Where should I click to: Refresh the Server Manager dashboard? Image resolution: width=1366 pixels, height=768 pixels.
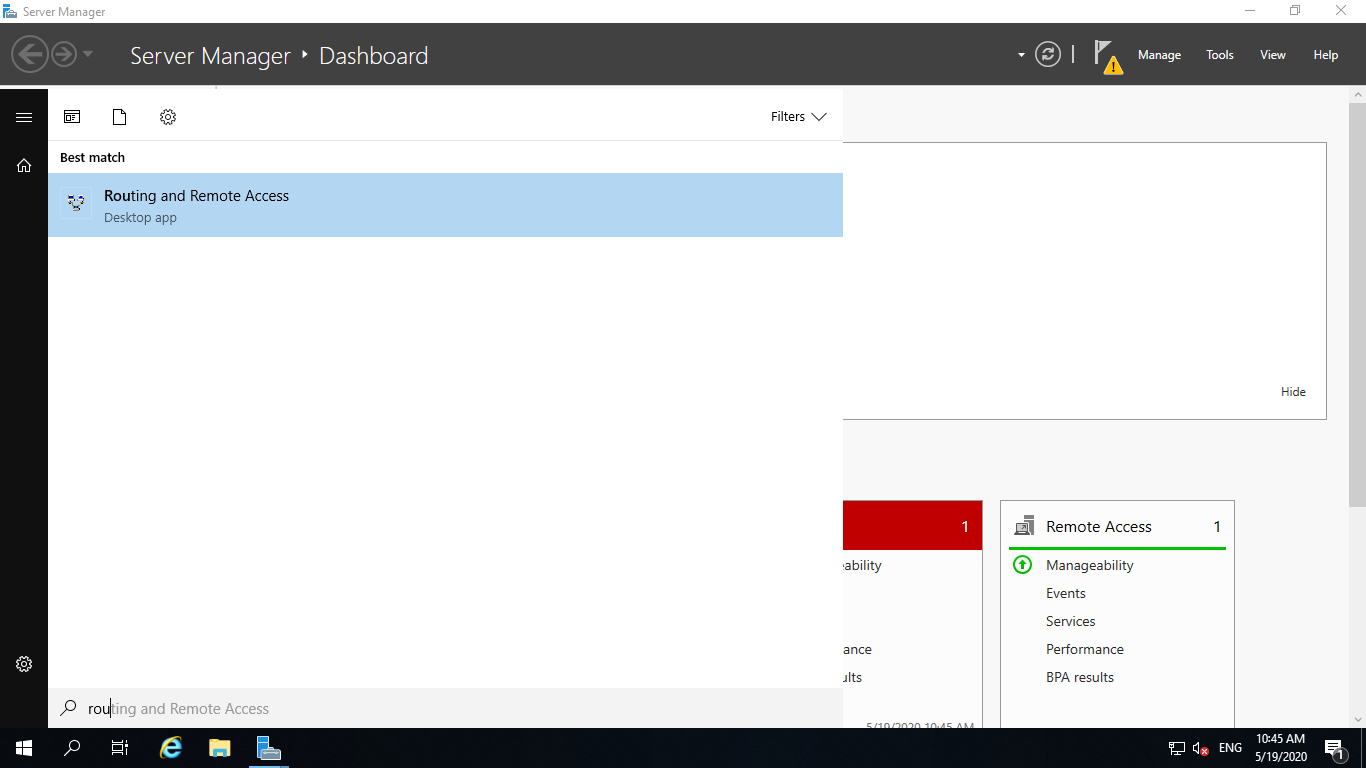(1048, 54)
